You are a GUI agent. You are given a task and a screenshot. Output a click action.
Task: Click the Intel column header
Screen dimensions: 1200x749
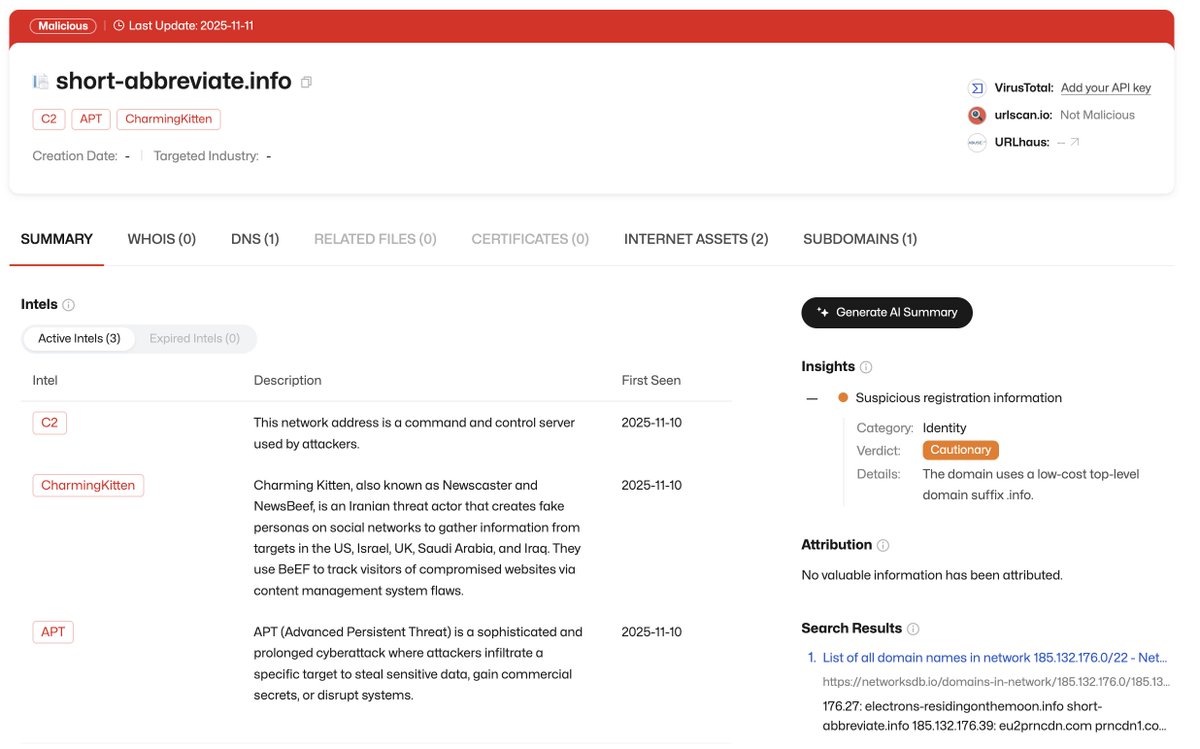(x=45, y=380)
